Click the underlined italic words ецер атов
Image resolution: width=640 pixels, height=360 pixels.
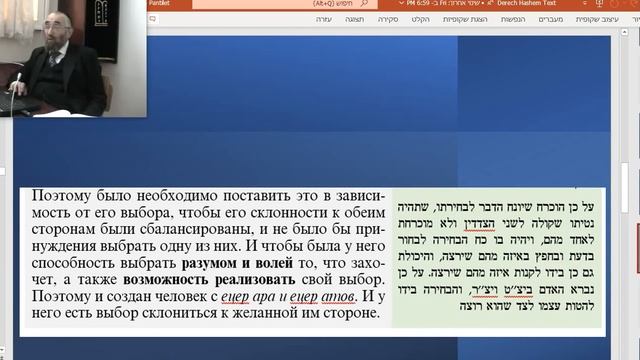322,296
